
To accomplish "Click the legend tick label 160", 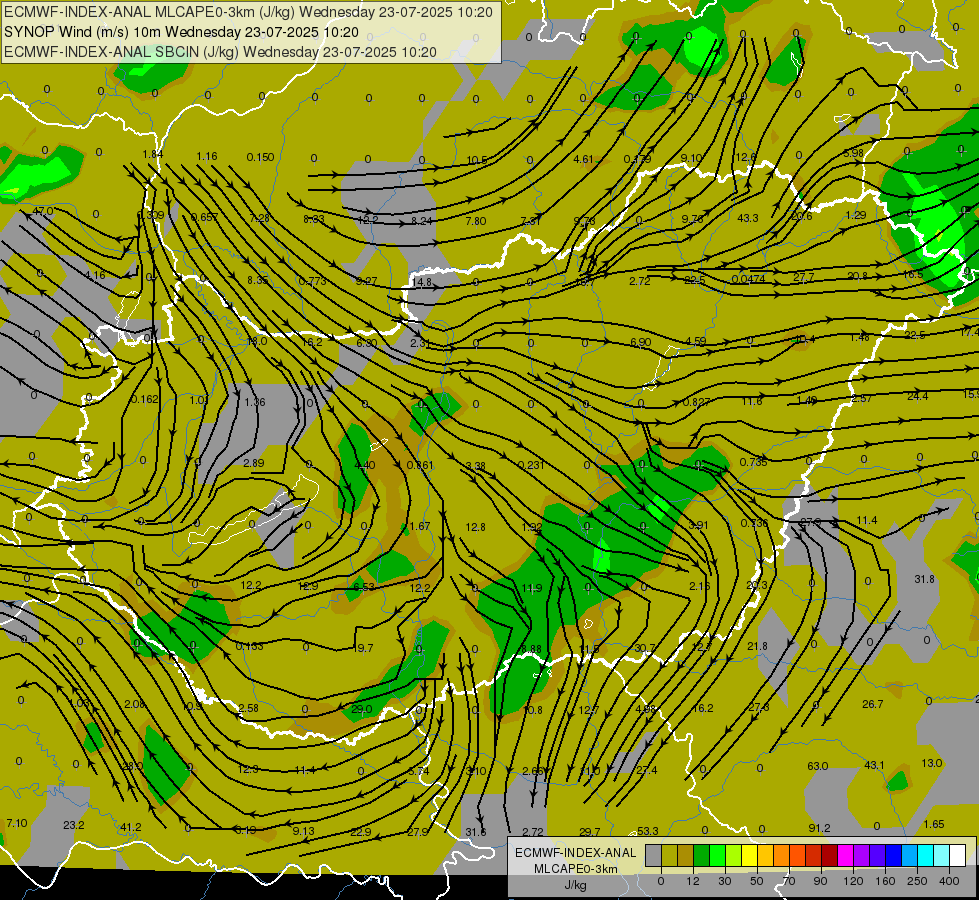I will point(885,881).
